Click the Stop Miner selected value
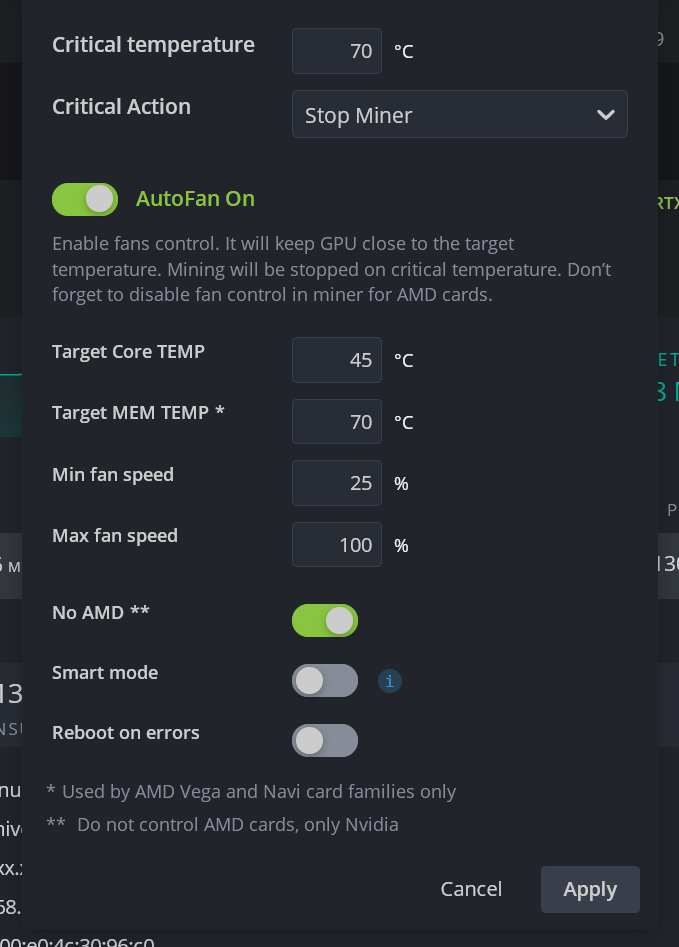679x947 pixels. click(x=359, y=115)
